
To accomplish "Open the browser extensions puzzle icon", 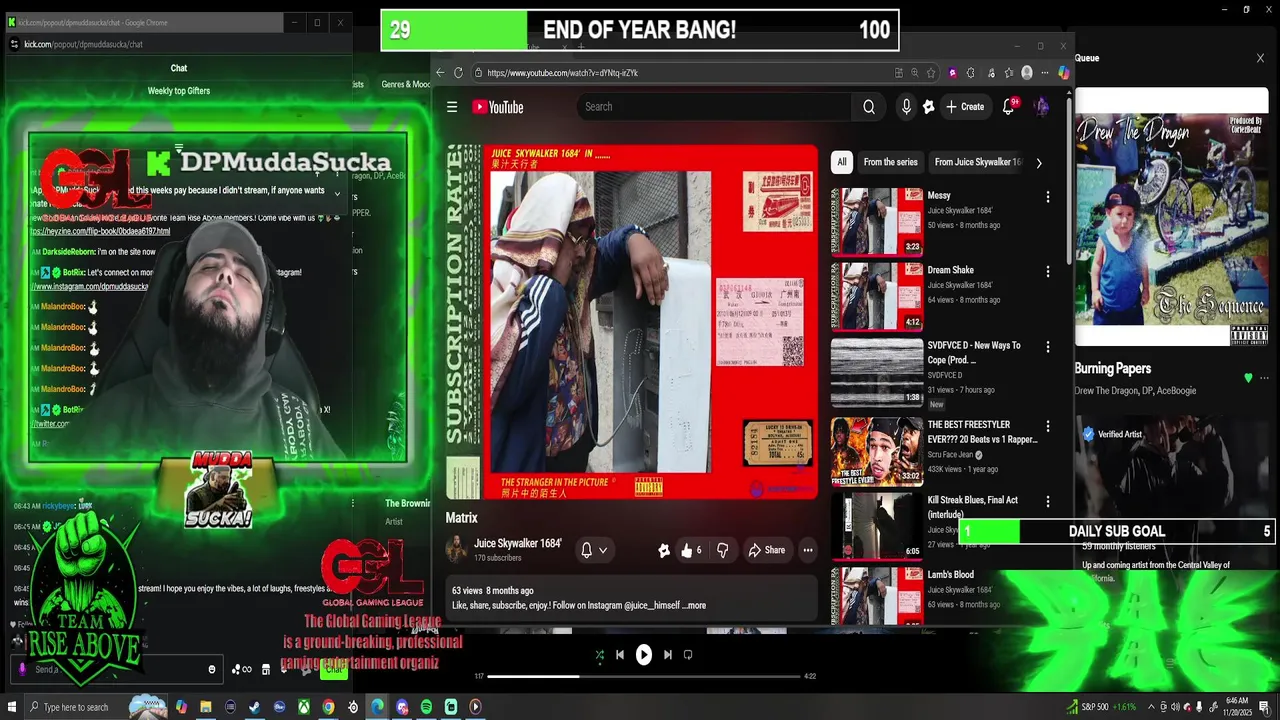I will pyautogui.click(x=970, y=73).
